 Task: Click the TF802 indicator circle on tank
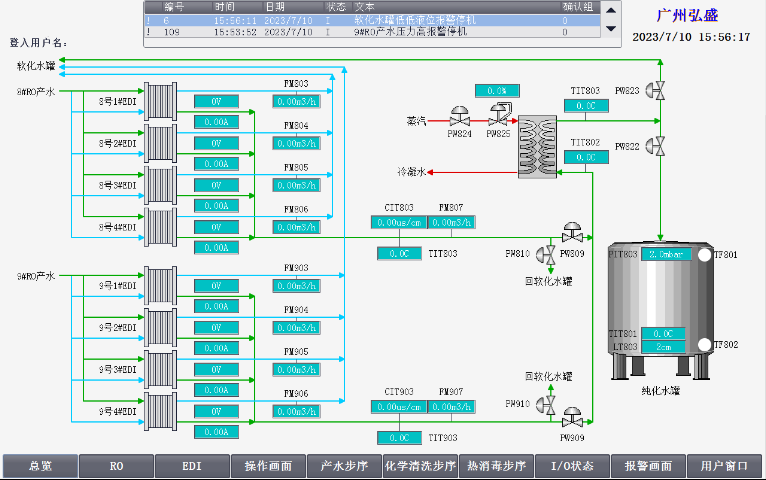(703, 345)
